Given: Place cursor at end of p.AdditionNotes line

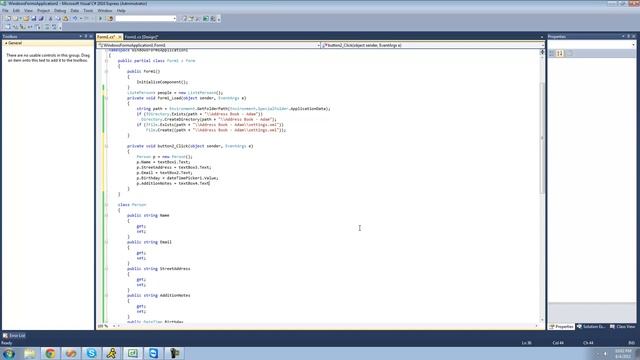Looking at the screenshot, I should [x=210, y=183].
